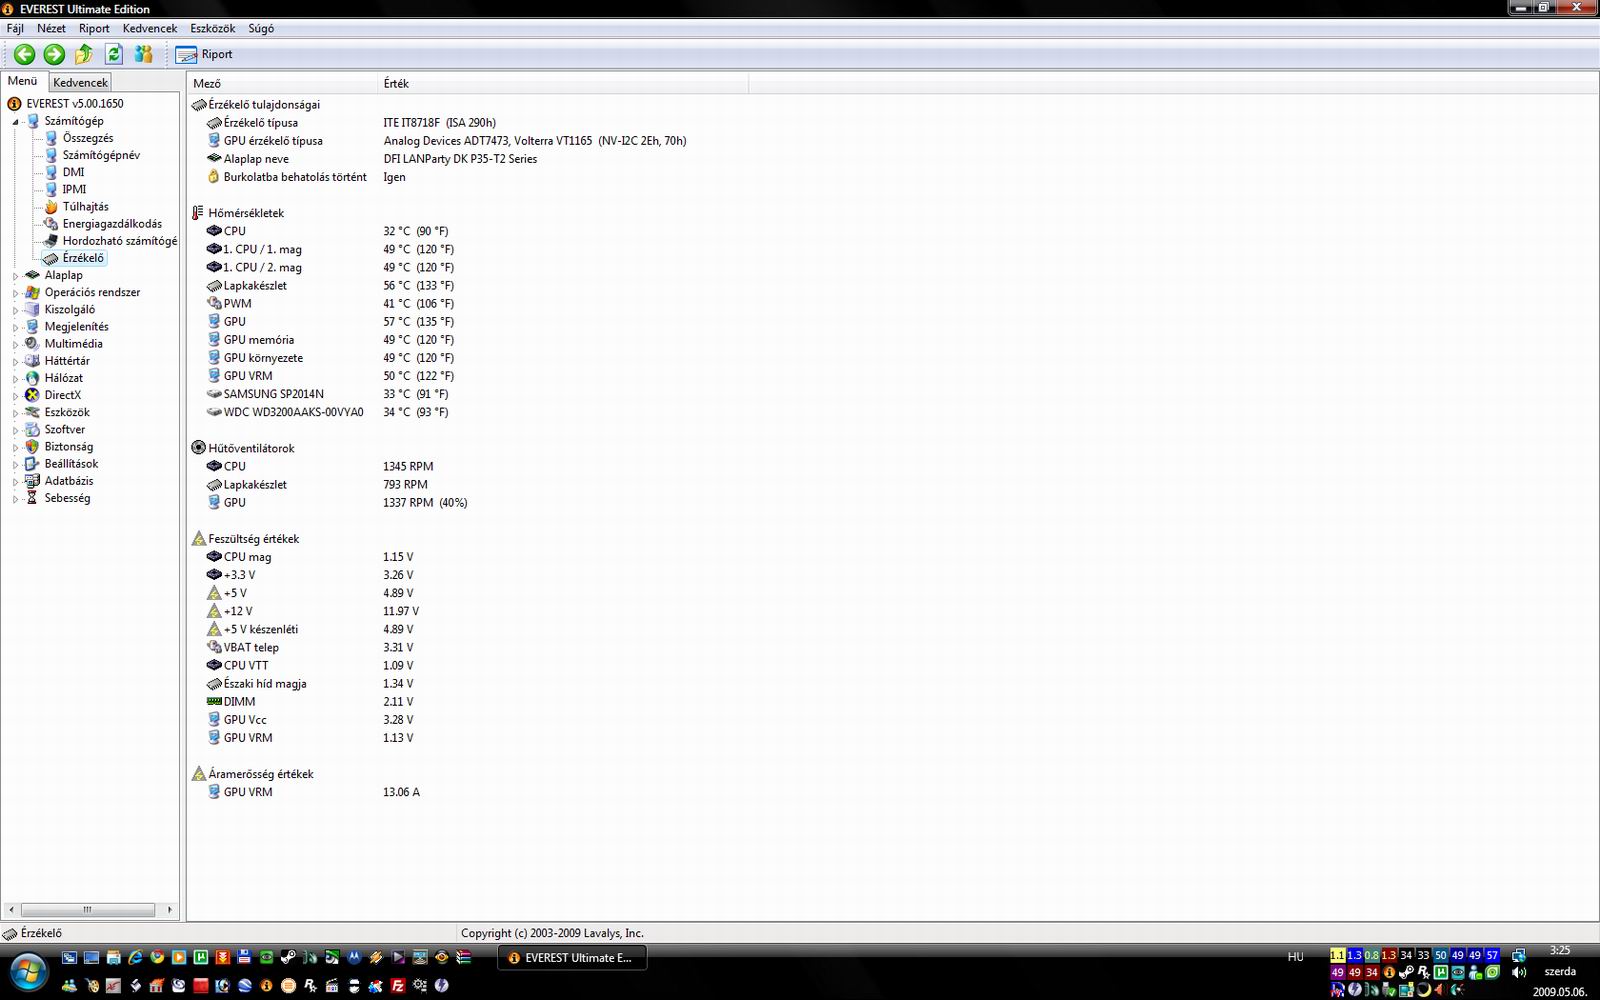The image size is (1600, 1000).
Task: Open the Eszközök menu
Action: [x=213, y=28]
